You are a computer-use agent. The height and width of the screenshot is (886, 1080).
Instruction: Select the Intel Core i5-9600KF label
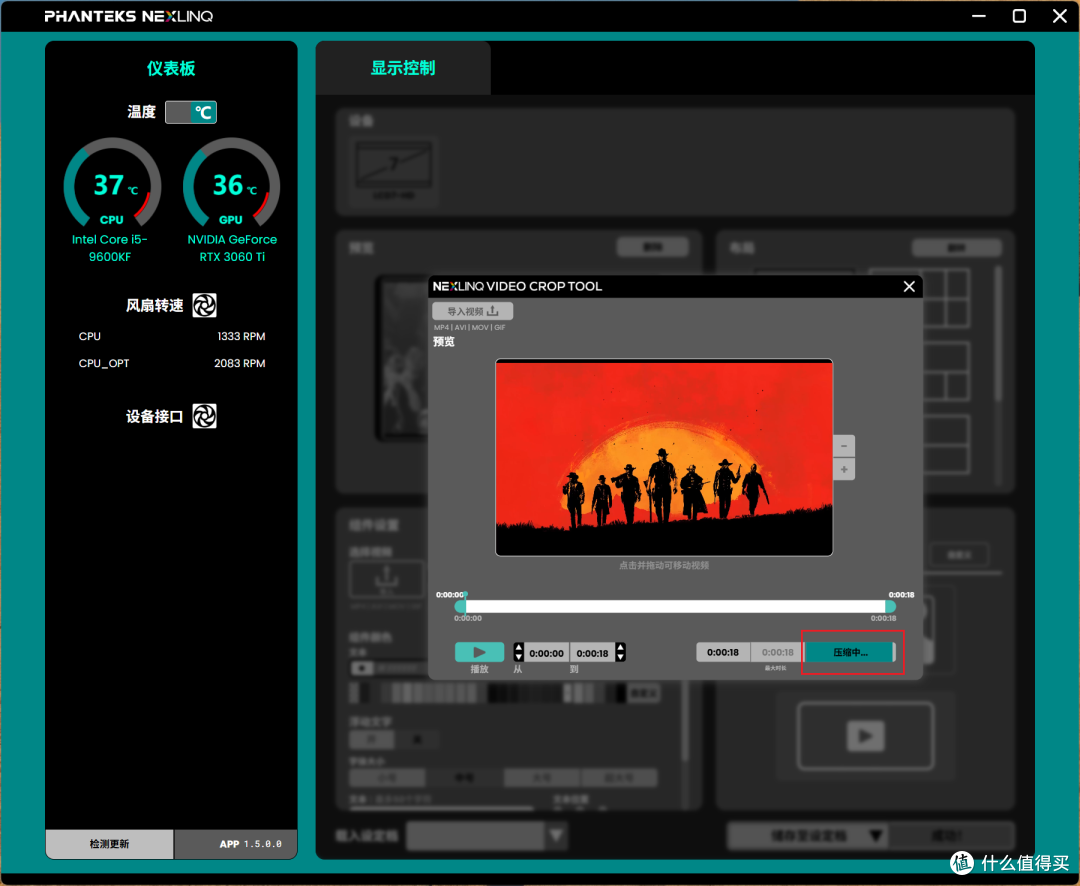click(110, 248)
